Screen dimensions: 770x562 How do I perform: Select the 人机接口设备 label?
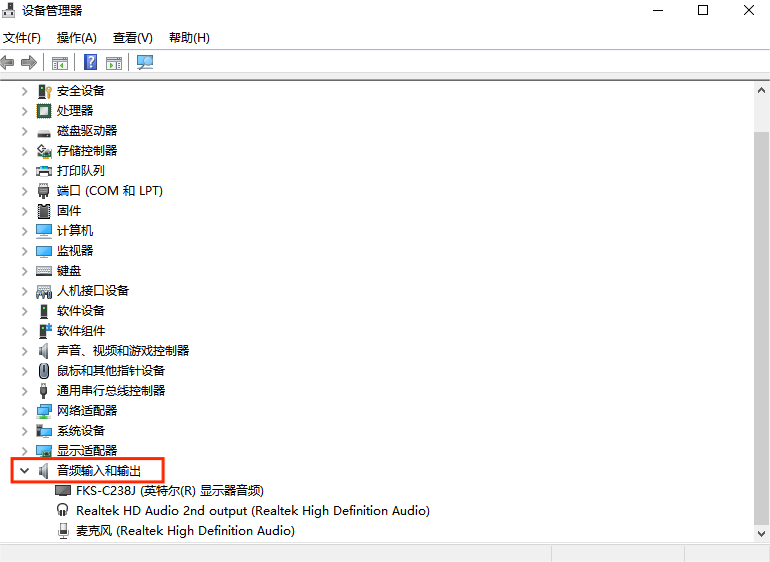(x=93, y=291)
